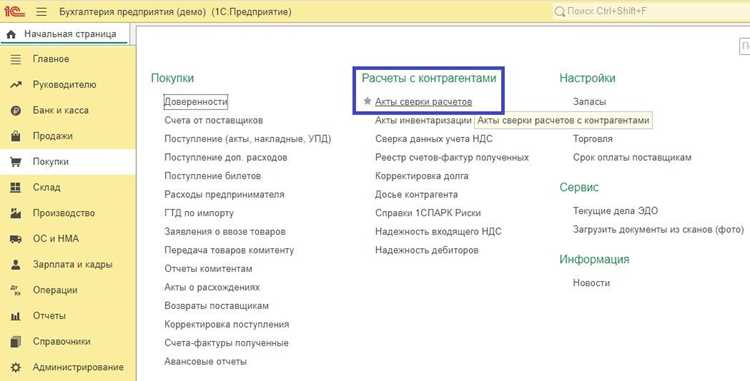Click the ОС и НМА truck icon
The width and height of the screenshot is (750, 381).
click(16, 239)
